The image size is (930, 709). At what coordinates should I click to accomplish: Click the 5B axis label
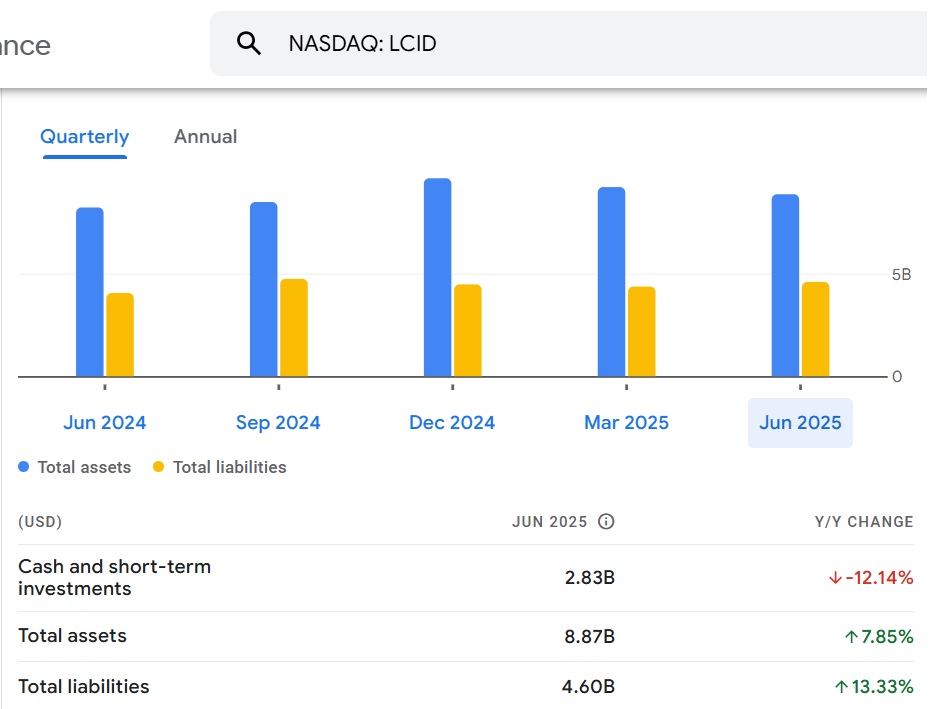[901, 274]
